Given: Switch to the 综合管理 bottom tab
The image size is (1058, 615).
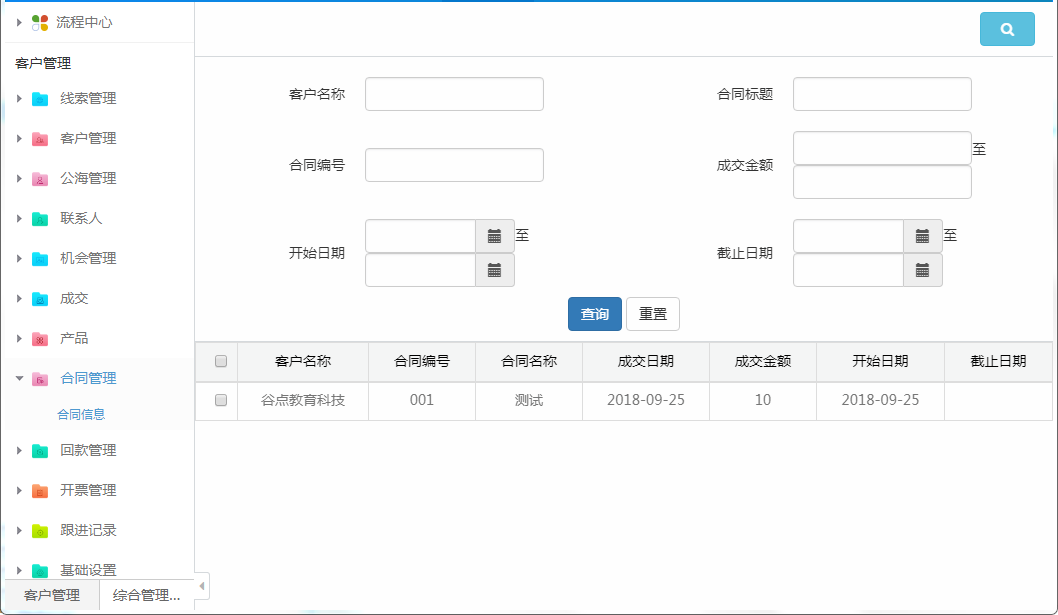Looking at the screenshot, I should (x=146, y=595).
